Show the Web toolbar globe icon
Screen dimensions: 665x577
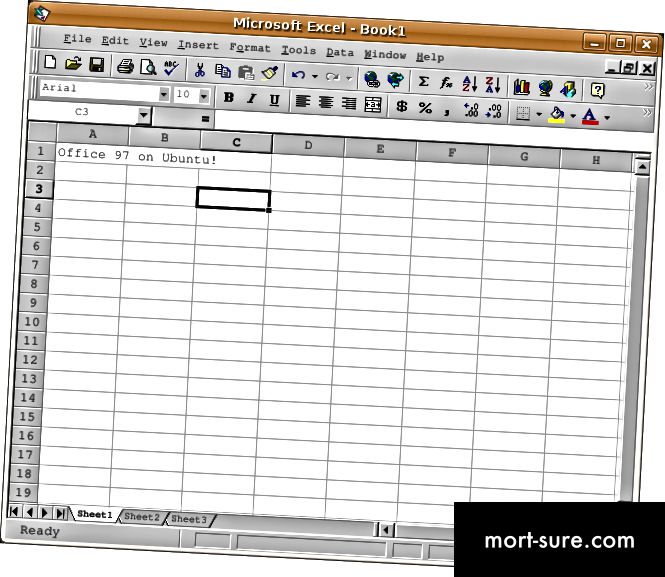(x=395, y=80)
